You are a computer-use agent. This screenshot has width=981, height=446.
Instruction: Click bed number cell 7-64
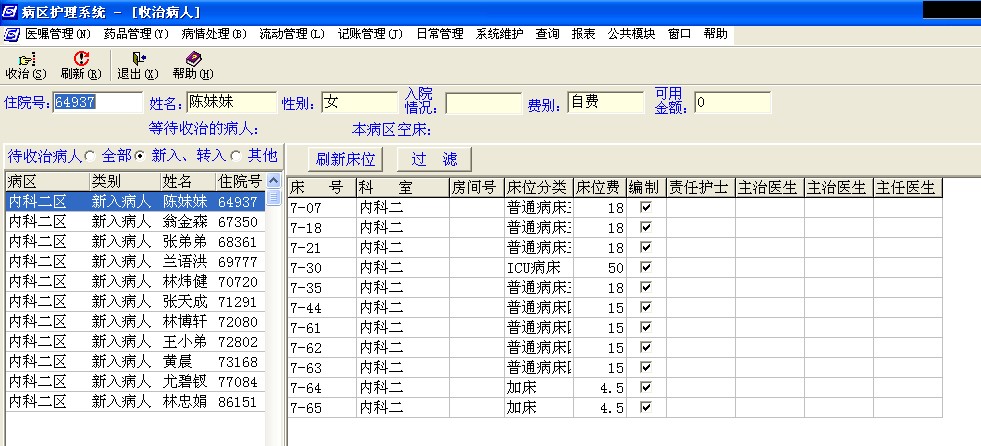[322, 388]
